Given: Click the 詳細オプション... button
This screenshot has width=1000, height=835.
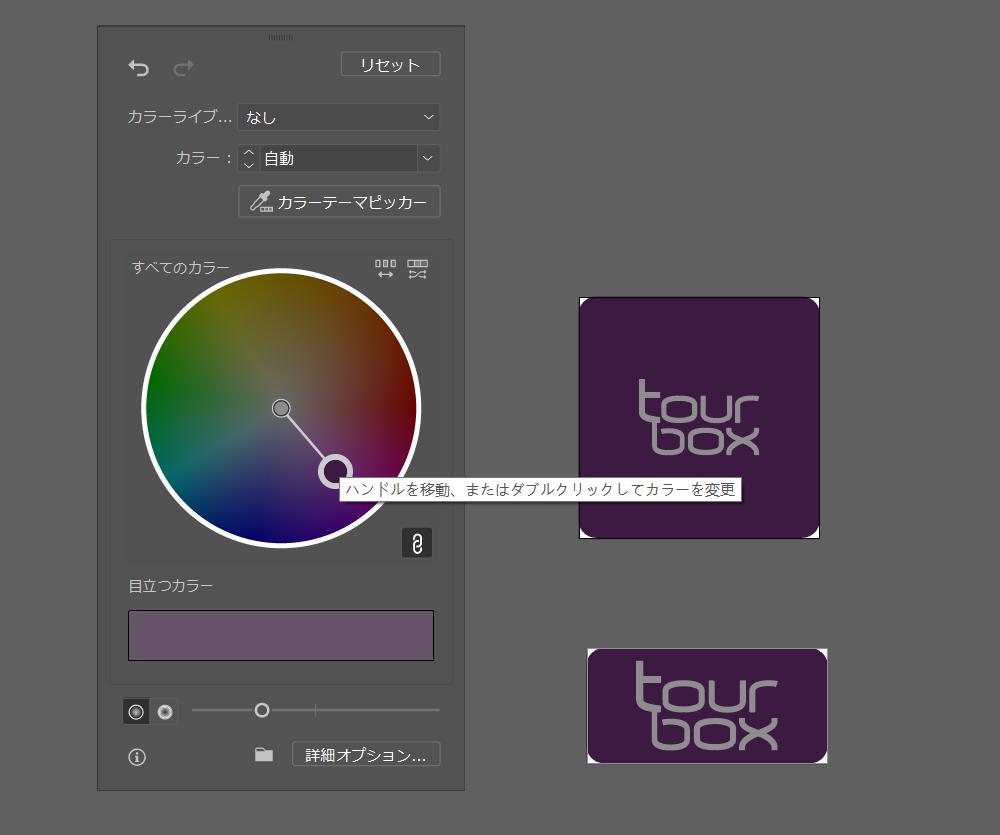Looking at the screenshot, I should [x=366, y=755].
